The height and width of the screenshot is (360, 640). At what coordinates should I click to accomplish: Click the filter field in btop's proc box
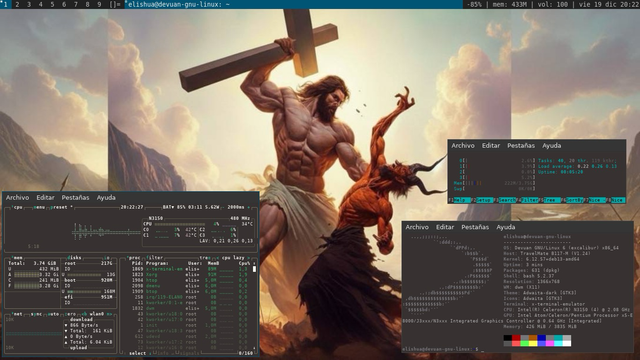pyautogui.click(x=155, y=258)
